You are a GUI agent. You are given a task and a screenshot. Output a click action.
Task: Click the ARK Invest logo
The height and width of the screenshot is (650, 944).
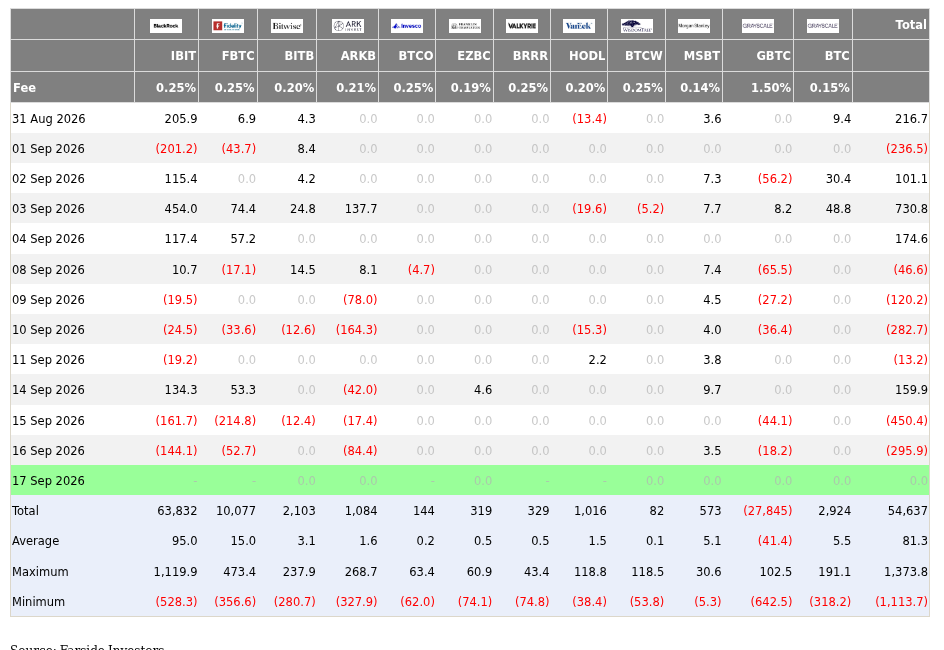point(347,26)
